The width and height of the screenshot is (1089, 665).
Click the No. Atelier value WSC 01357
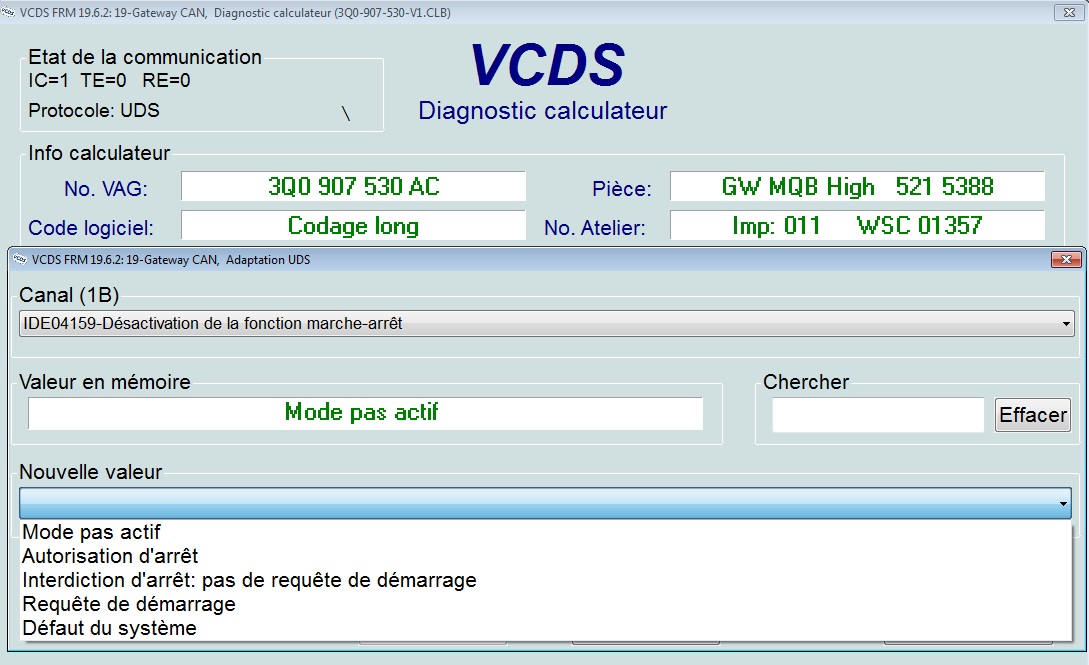pyautogui.click(x=857, y=226)
